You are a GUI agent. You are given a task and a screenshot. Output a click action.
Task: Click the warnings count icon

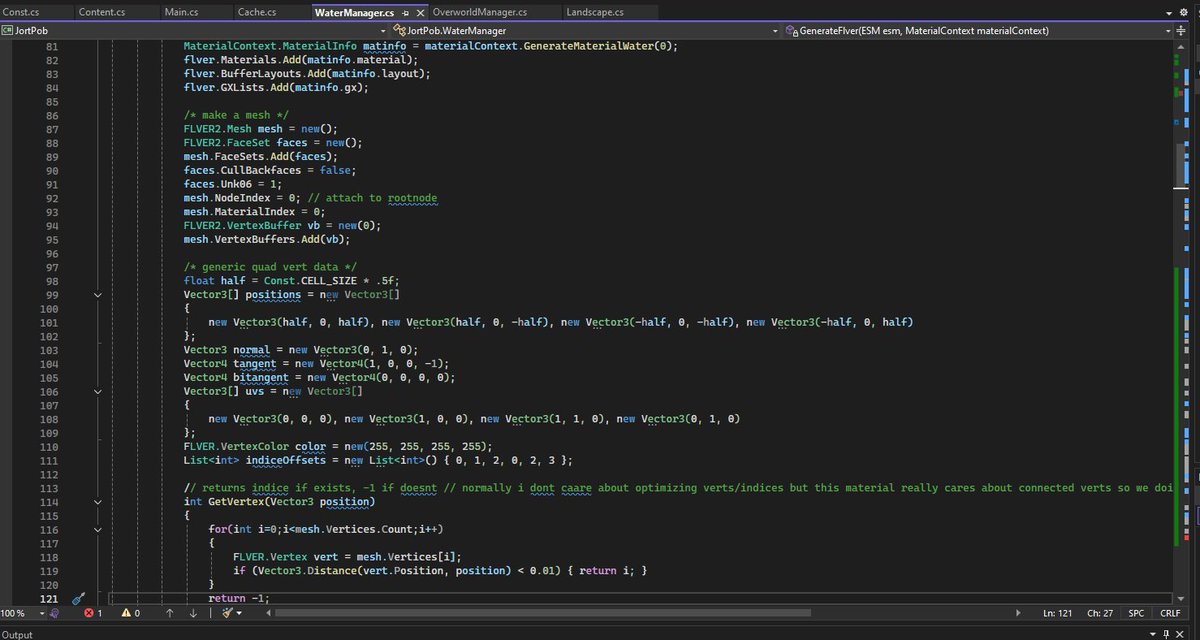coord(131,613)
